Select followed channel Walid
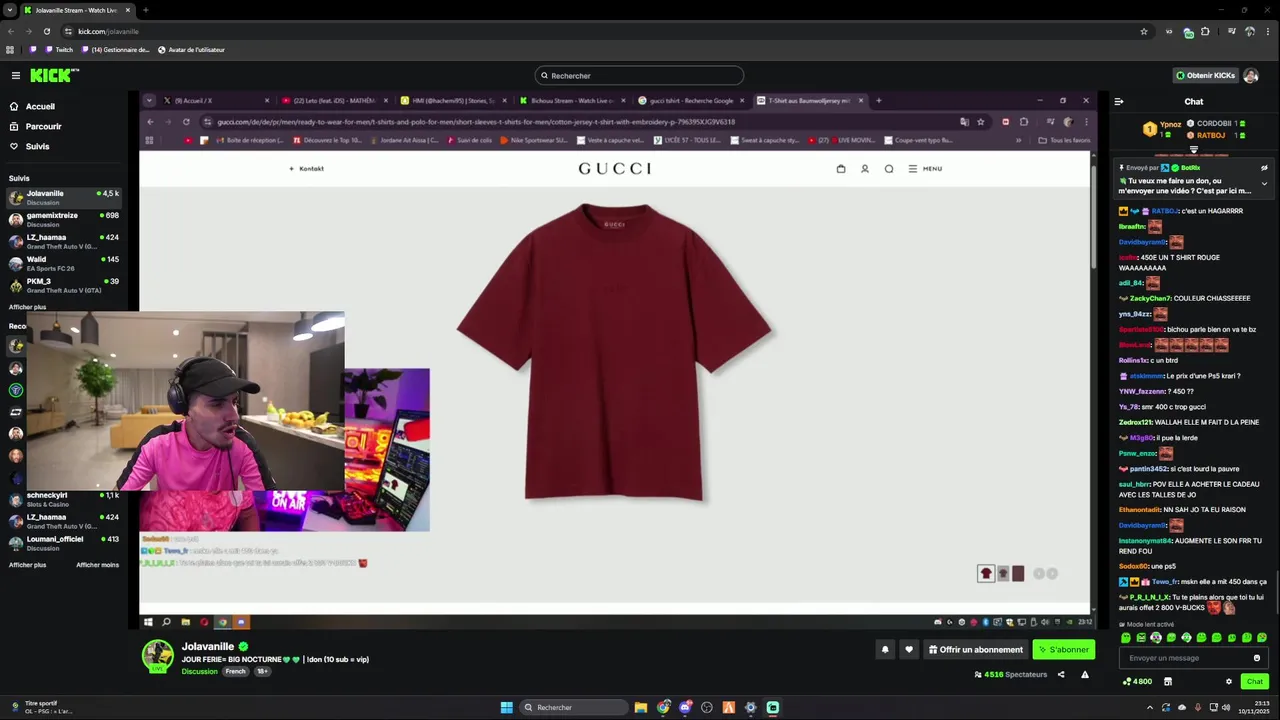Viewport: 1280px width, 720px height. click(x=64, y=263)
